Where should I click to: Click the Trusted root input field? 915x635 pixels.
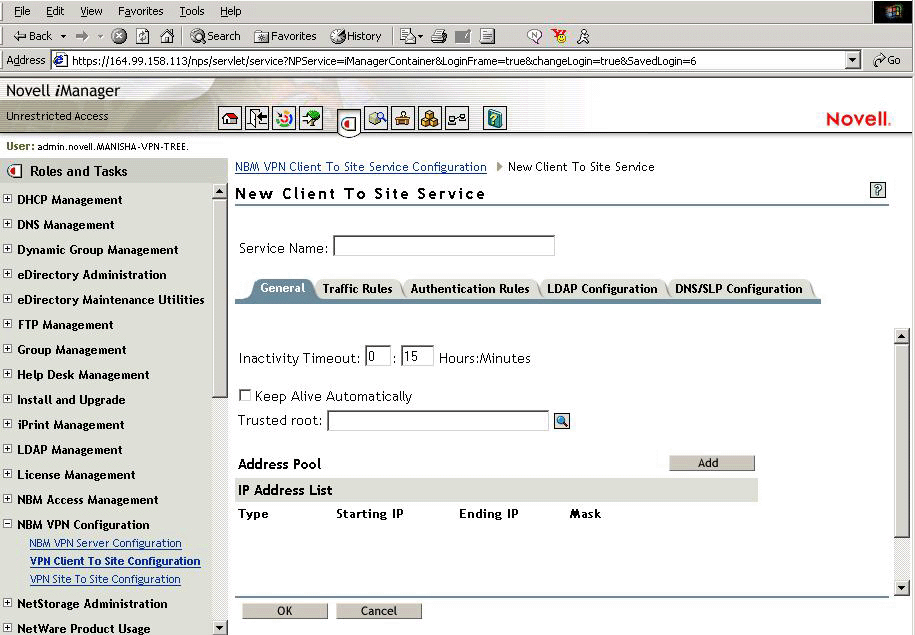(x=438, y=421)
